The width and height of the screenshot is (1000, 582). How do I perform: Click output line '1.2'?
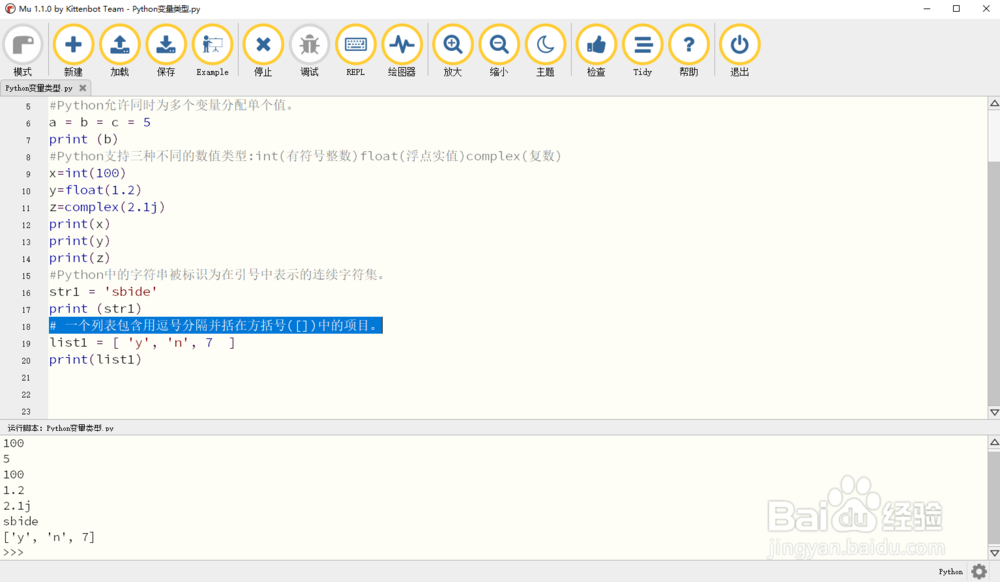[13, 490]
